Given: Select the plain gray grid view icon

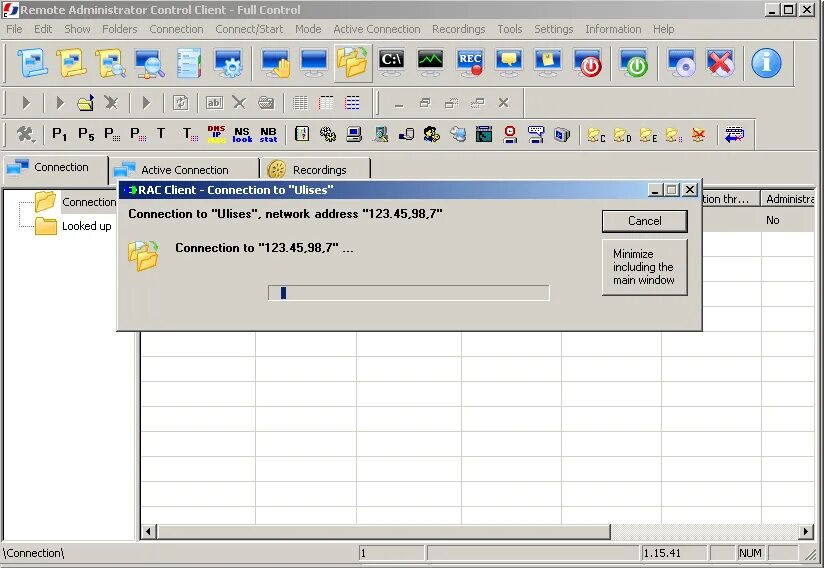Looking at the screenshot, I should tap(300, 102).
